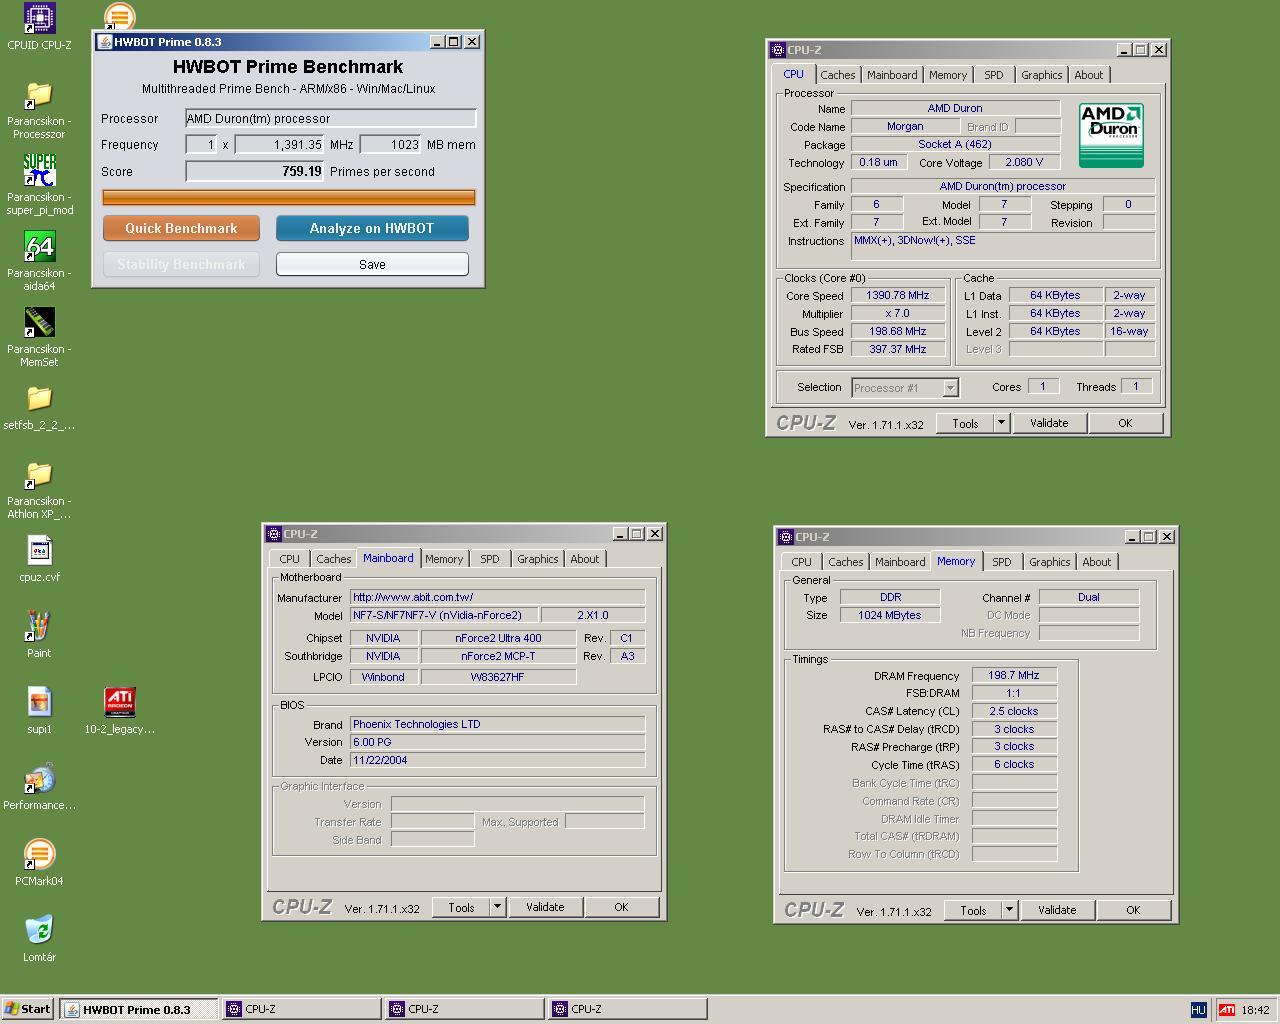The height and width of the screenshot is (1024, 1280).
Task: Click the title icon of the CPU-Z CPU window
Action: 778,50
